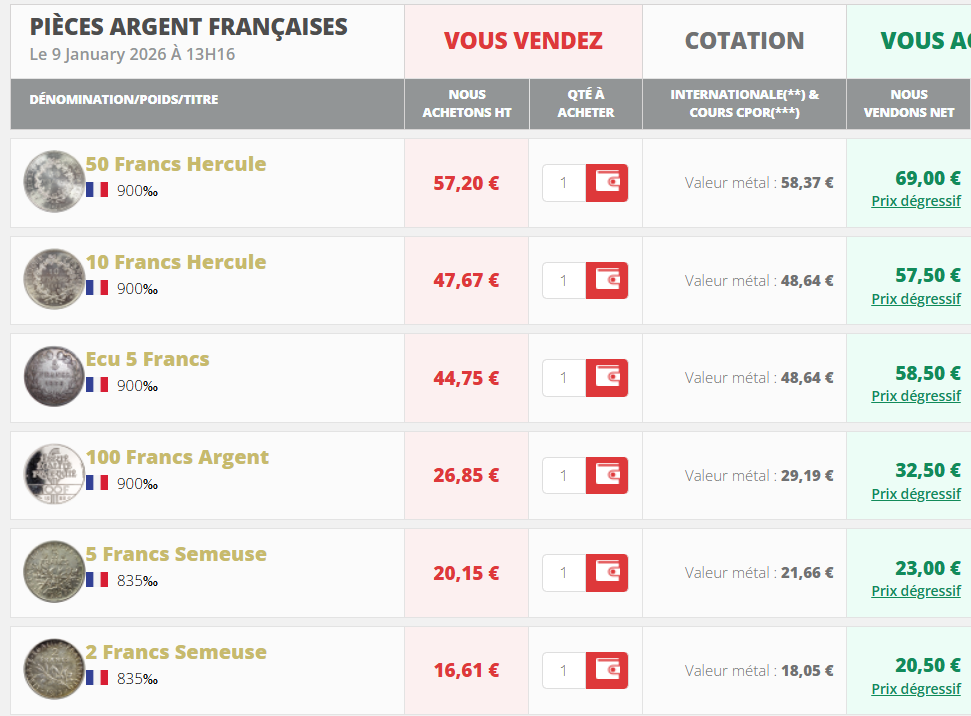Click the red wallet icon for 50 Francs Hercule
This screenshot has height=716, width=971.
pyautogui.click(x=606, y=183)
